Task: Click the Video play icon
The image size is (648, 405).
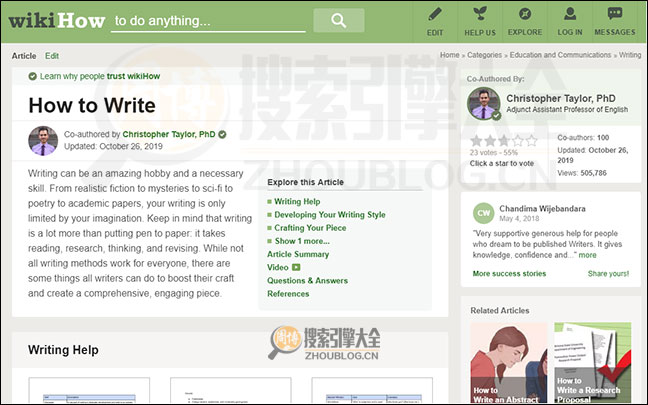Action: [296, 268]
